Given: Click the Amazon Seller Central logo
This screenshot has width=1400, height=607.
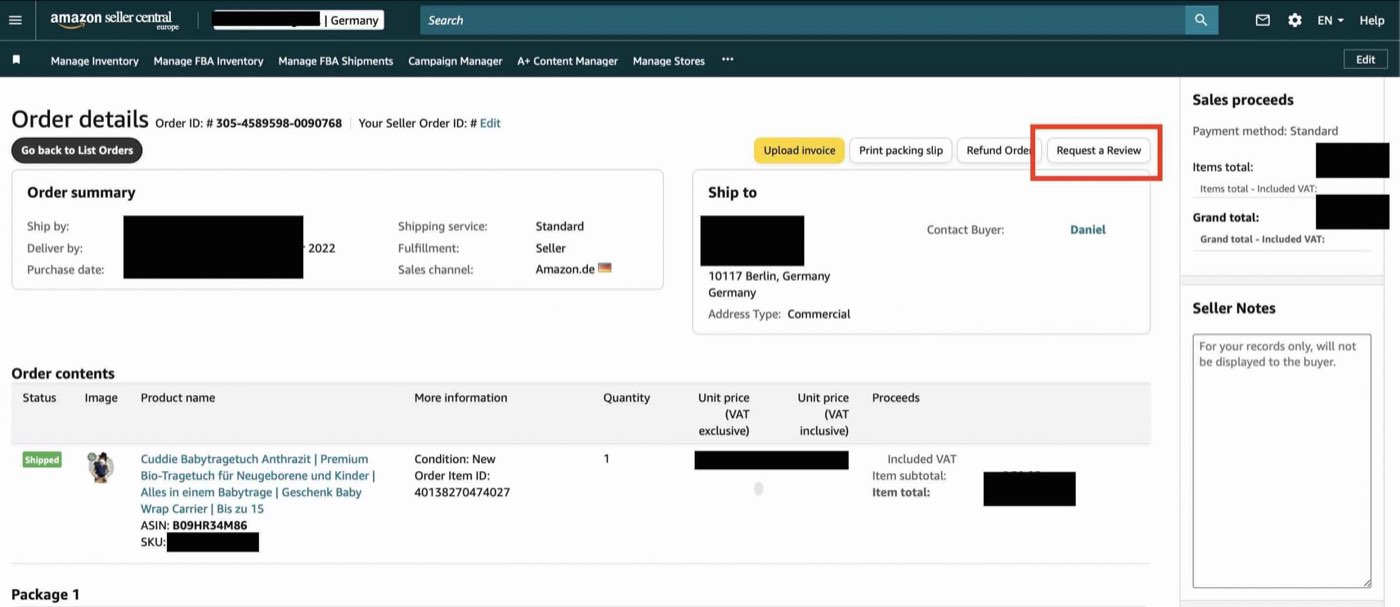Looking at the screenshot, I should tap(114, 20).
